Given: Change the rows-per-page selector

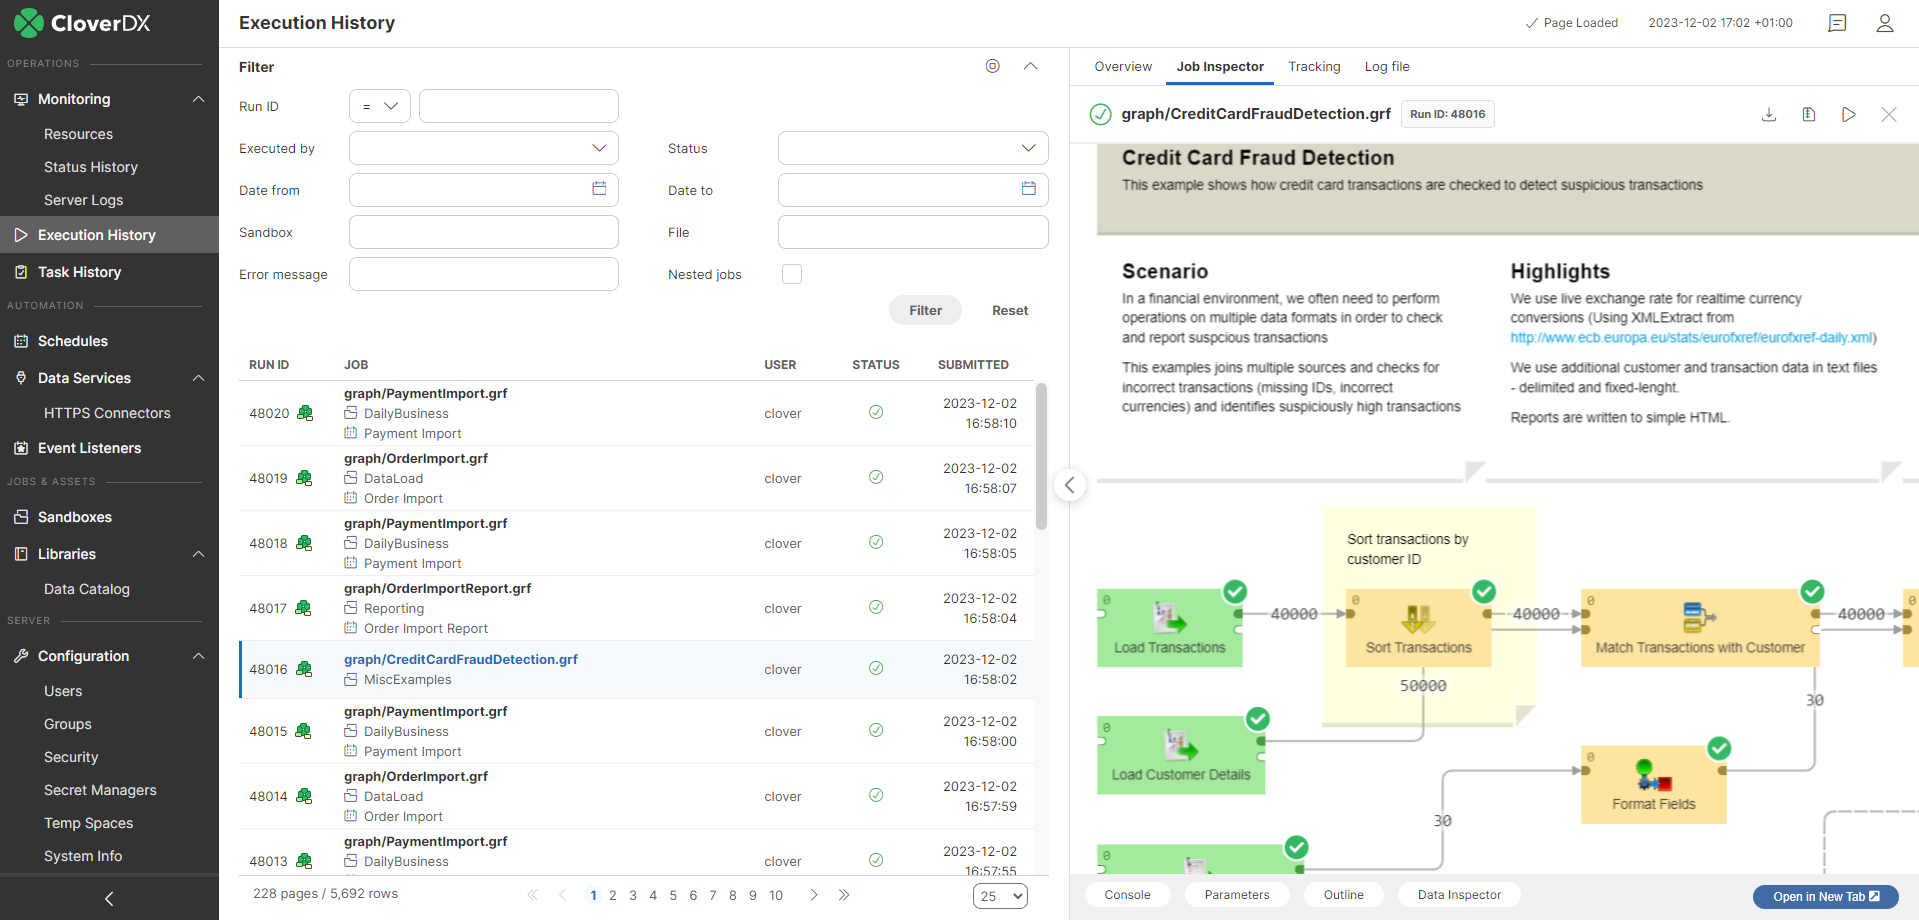Looking at the screenshot, I should point(999,896).
